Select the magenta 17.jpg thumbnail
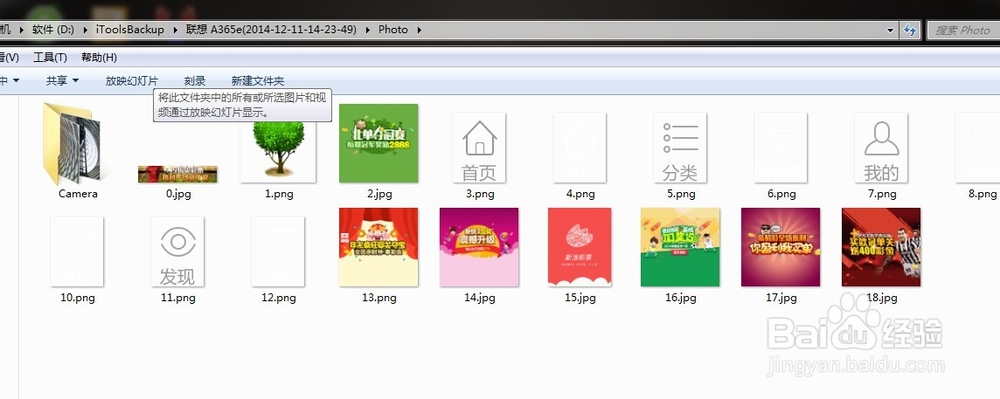1000x399 pixels. click(780, 247)
